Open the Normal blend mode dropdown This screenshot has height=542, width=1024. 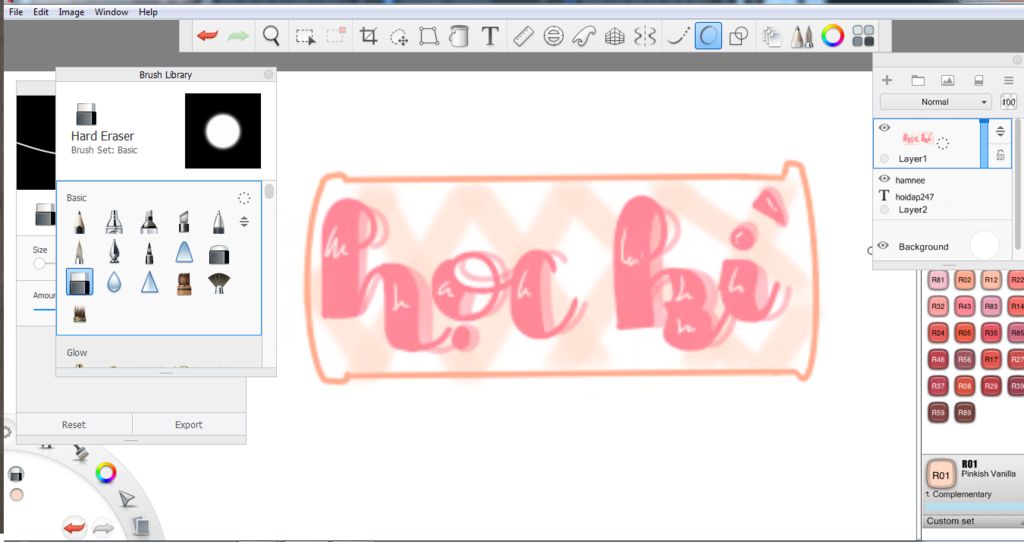(x=935, y=102)
